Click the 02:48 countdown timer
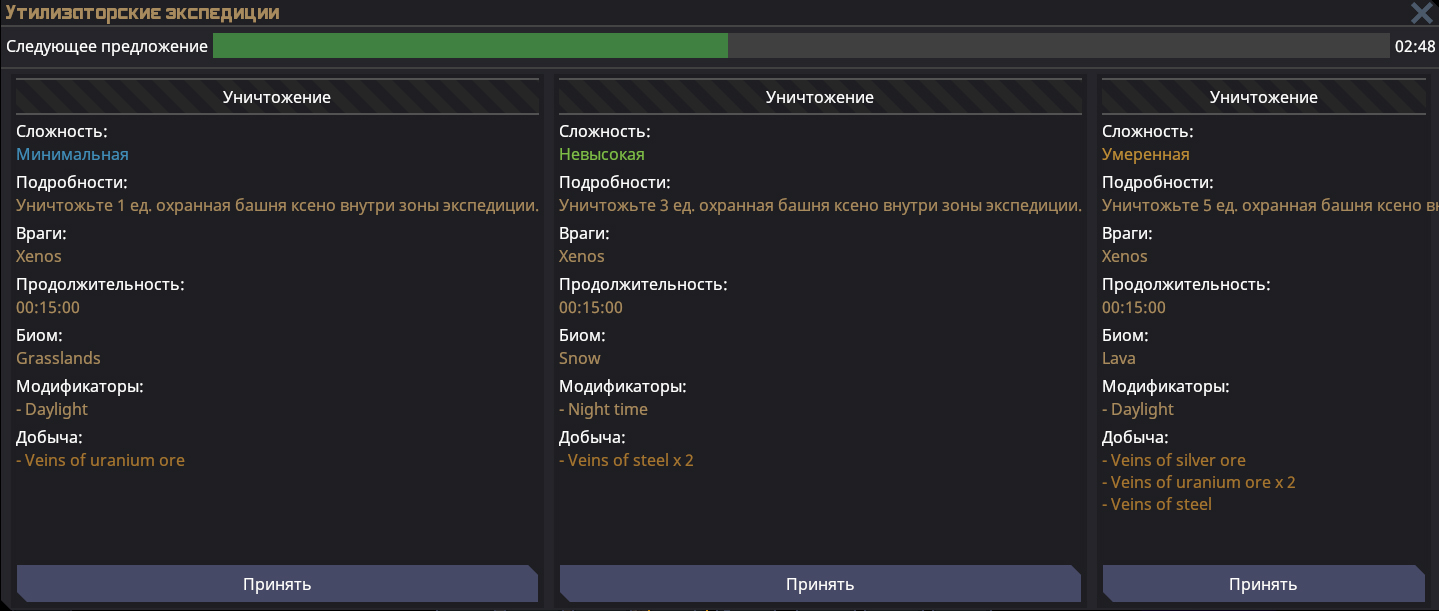 coord(1414,47)
